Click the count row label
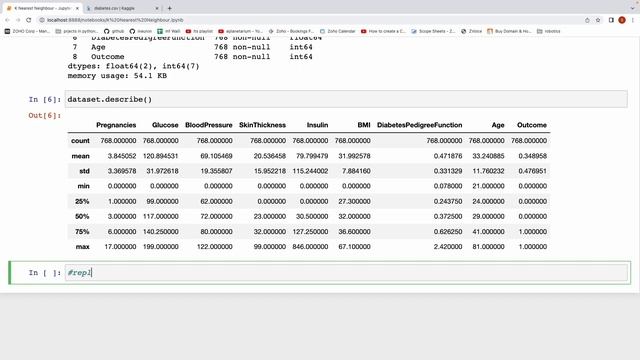640x360 pixels. [x=80, y=140]
